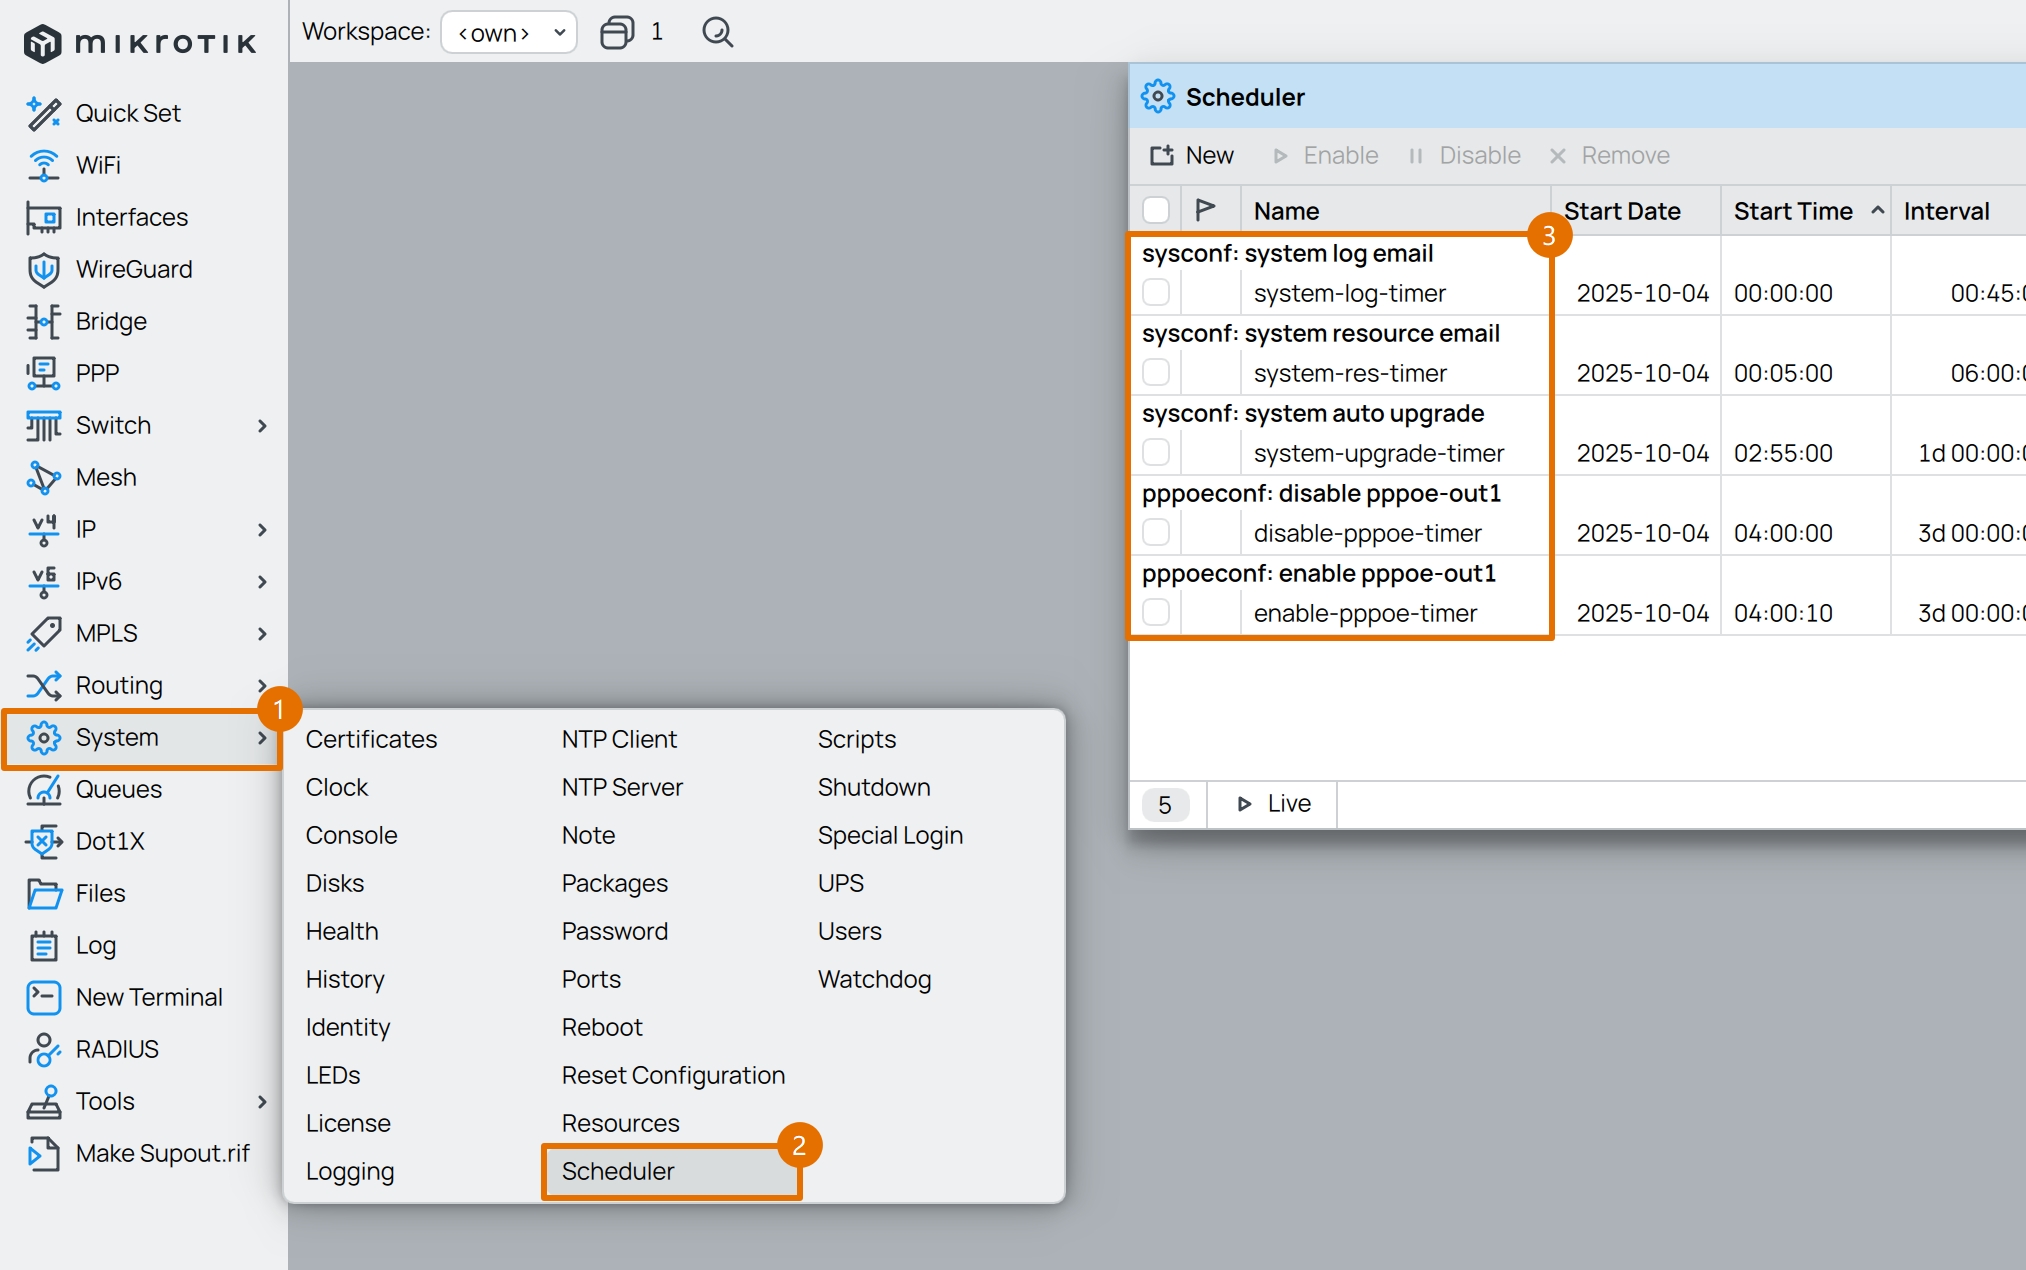Open Clock from the System submenu
The image size is (2026, 1270).
coord(336,787)
